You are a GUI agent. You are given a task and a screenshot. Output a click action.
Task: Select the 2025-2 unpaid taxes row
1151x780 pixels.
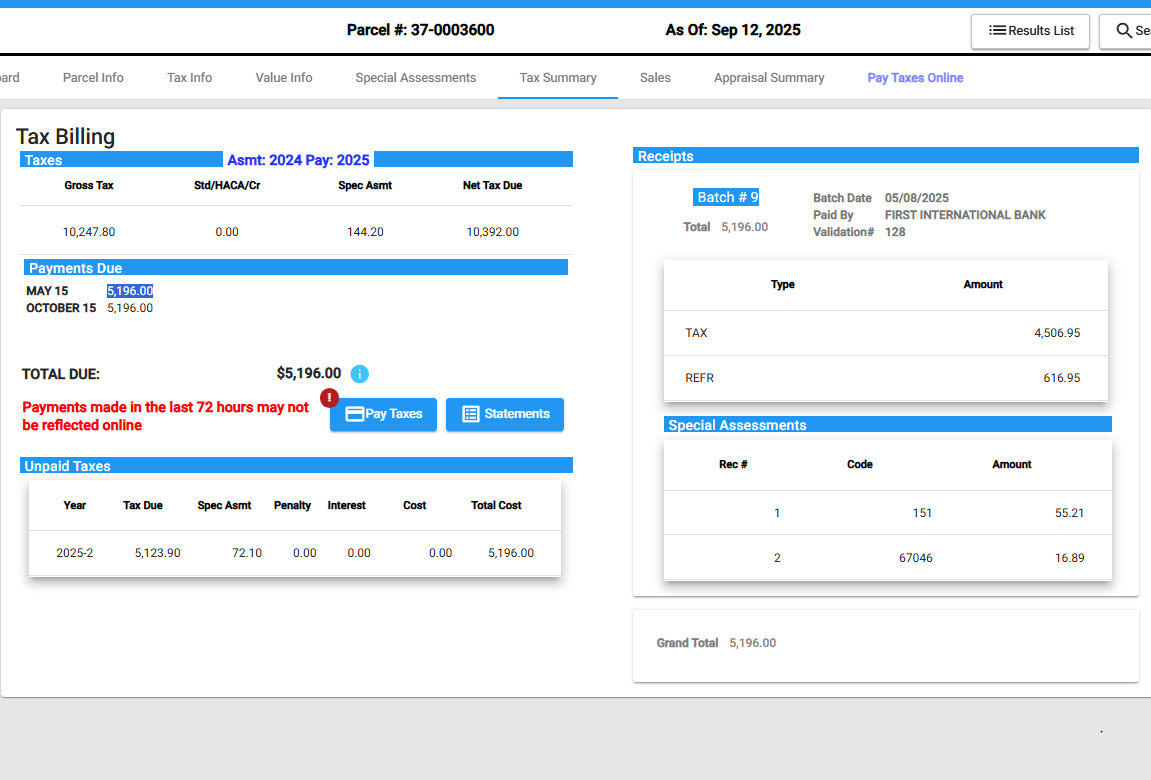click(x=294, y=553)
